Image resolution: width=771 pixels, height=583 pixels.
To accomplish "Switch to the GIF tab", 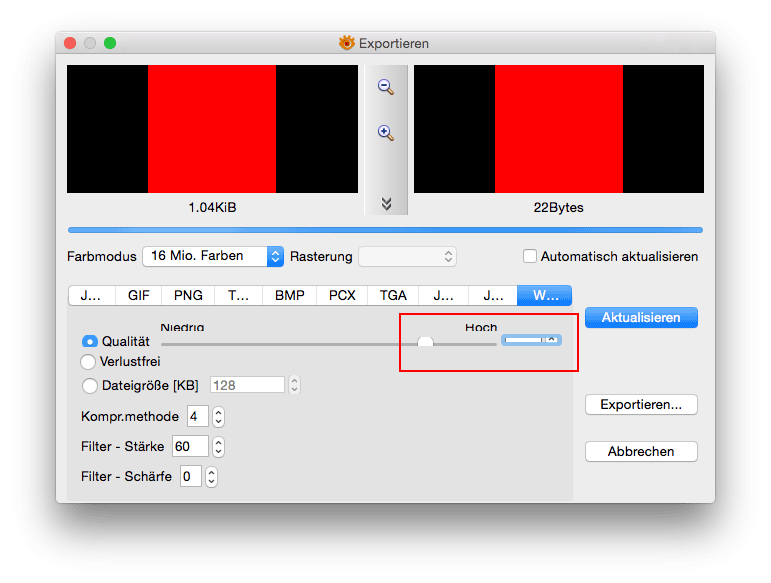I will click(x=139, y=295).
